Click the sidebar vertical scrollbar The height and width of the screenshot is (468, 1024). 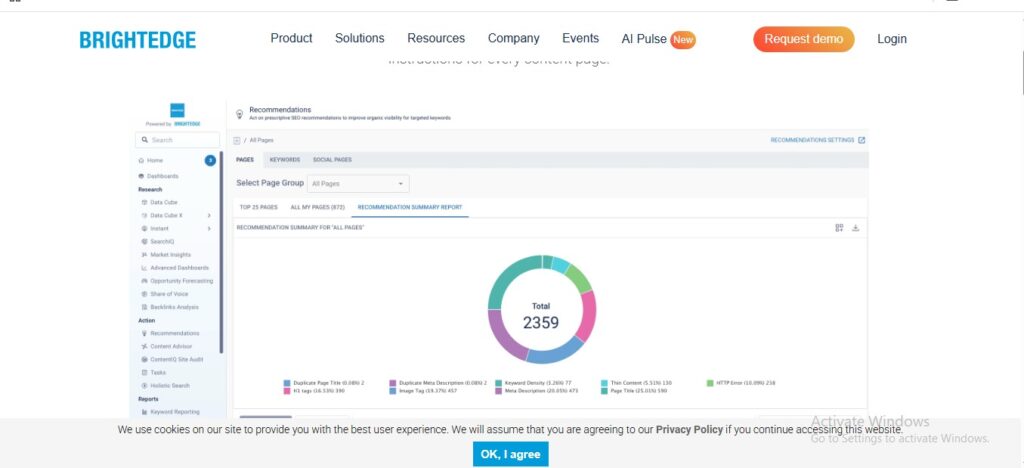[221, 253]
